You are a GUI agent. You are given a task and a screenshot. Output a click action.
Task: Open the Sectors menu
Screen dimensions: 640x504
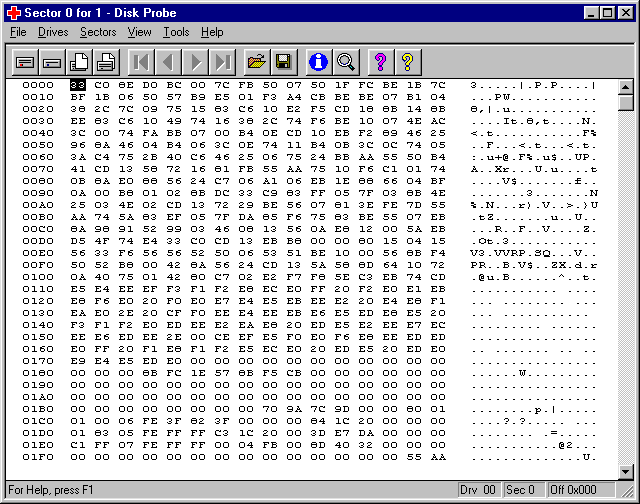[x=98, y=32]
